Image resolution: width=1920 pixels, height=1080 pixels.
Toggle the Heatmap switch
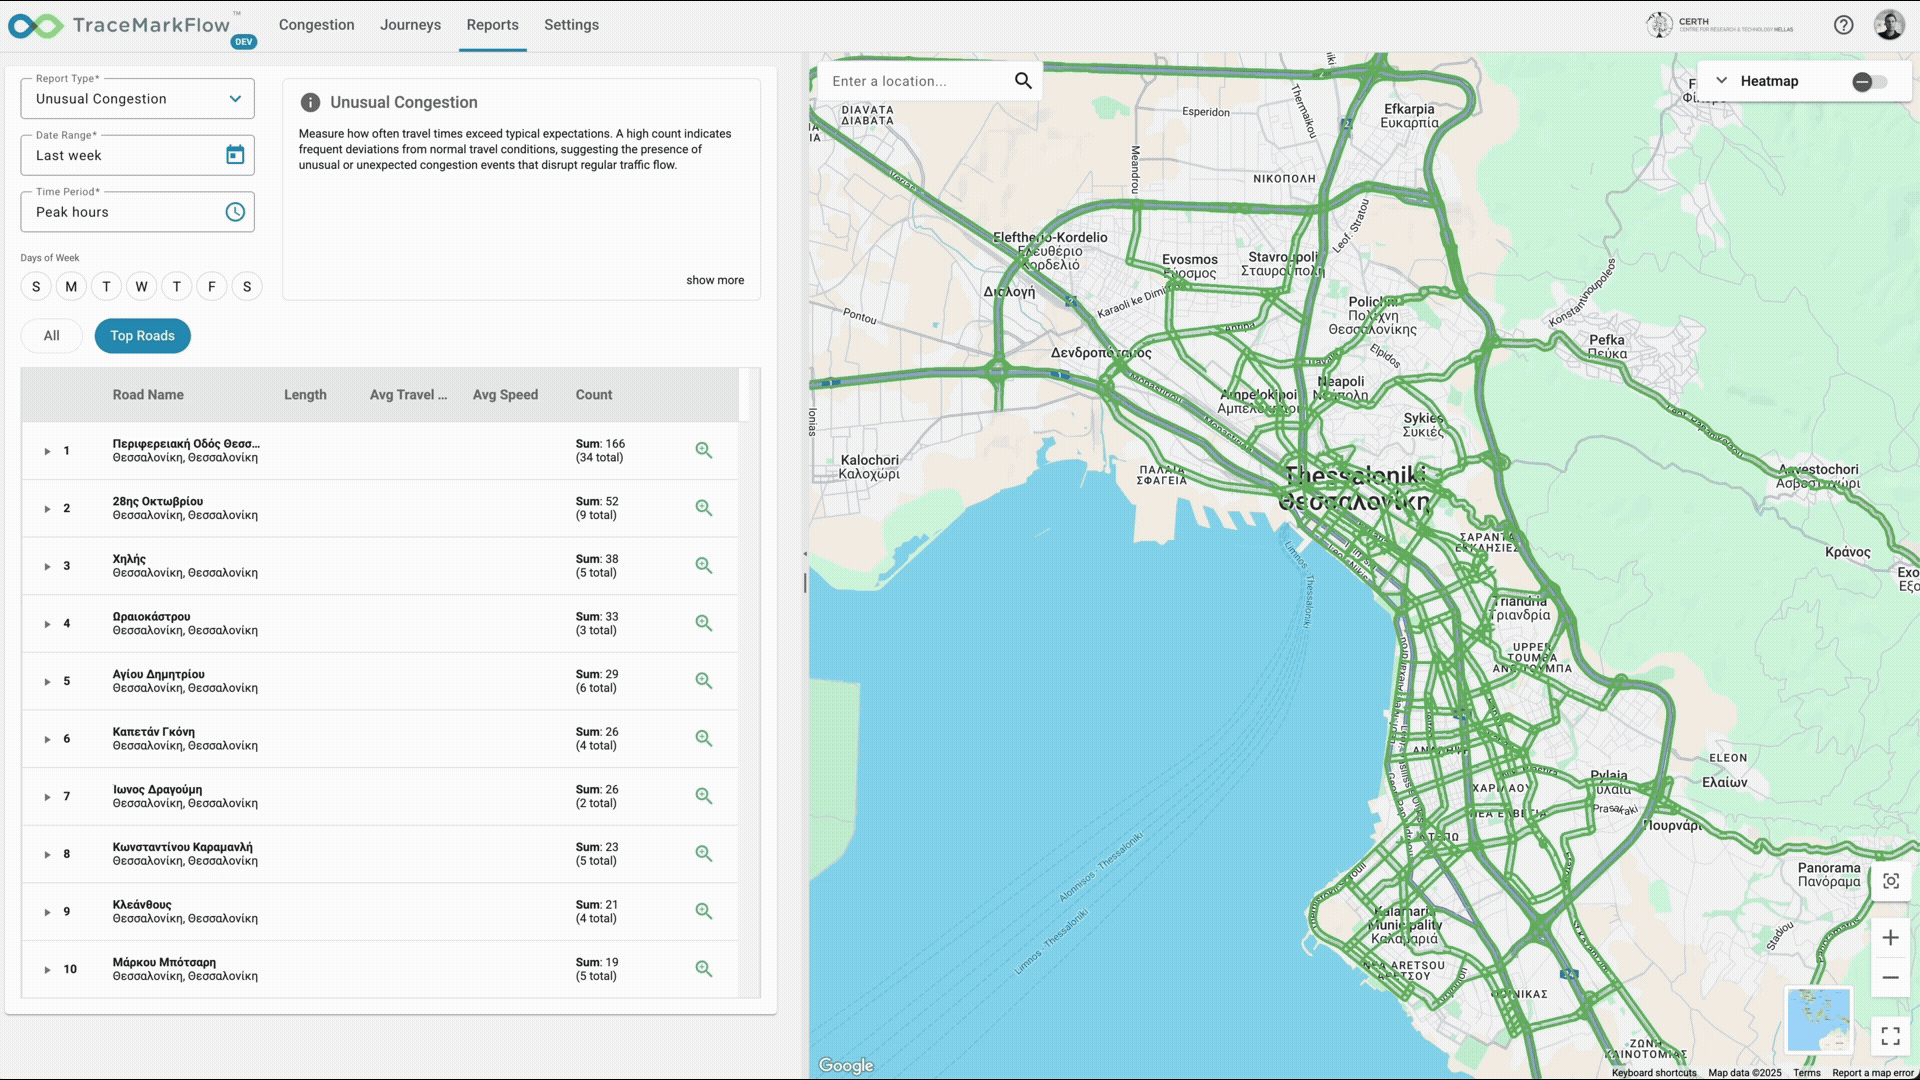[x=1868, y=82]
